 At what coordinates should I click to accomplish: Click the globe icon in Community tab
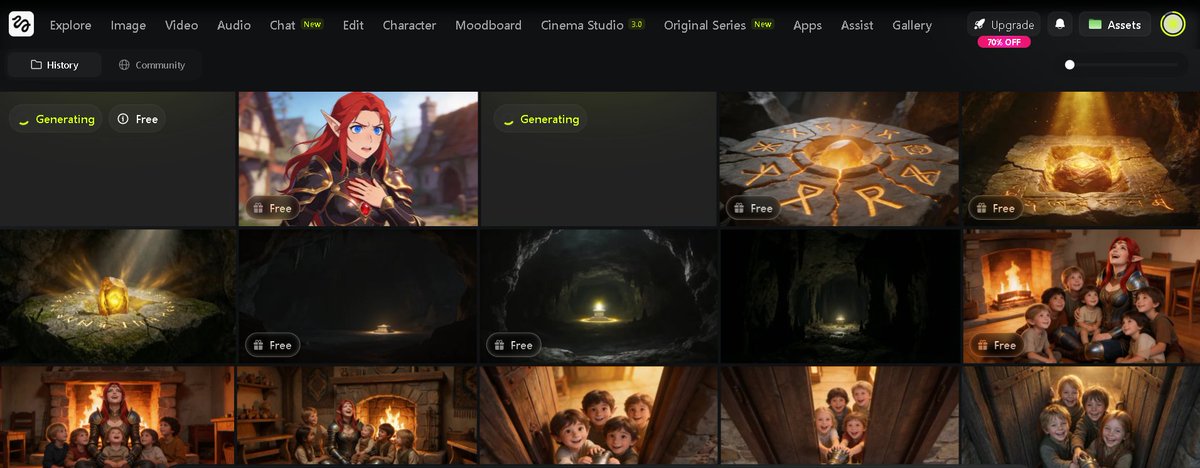124,65
